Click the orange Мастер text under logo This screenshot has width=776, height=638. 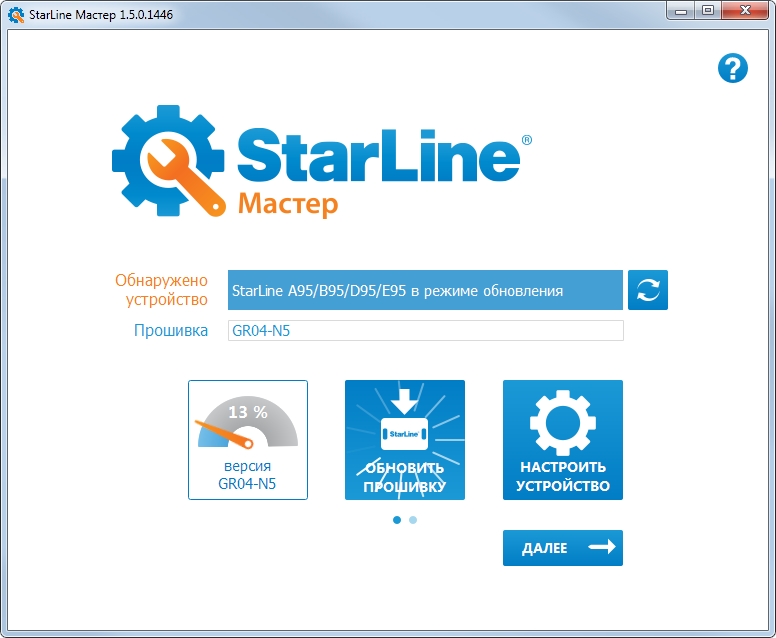point(287,204)
